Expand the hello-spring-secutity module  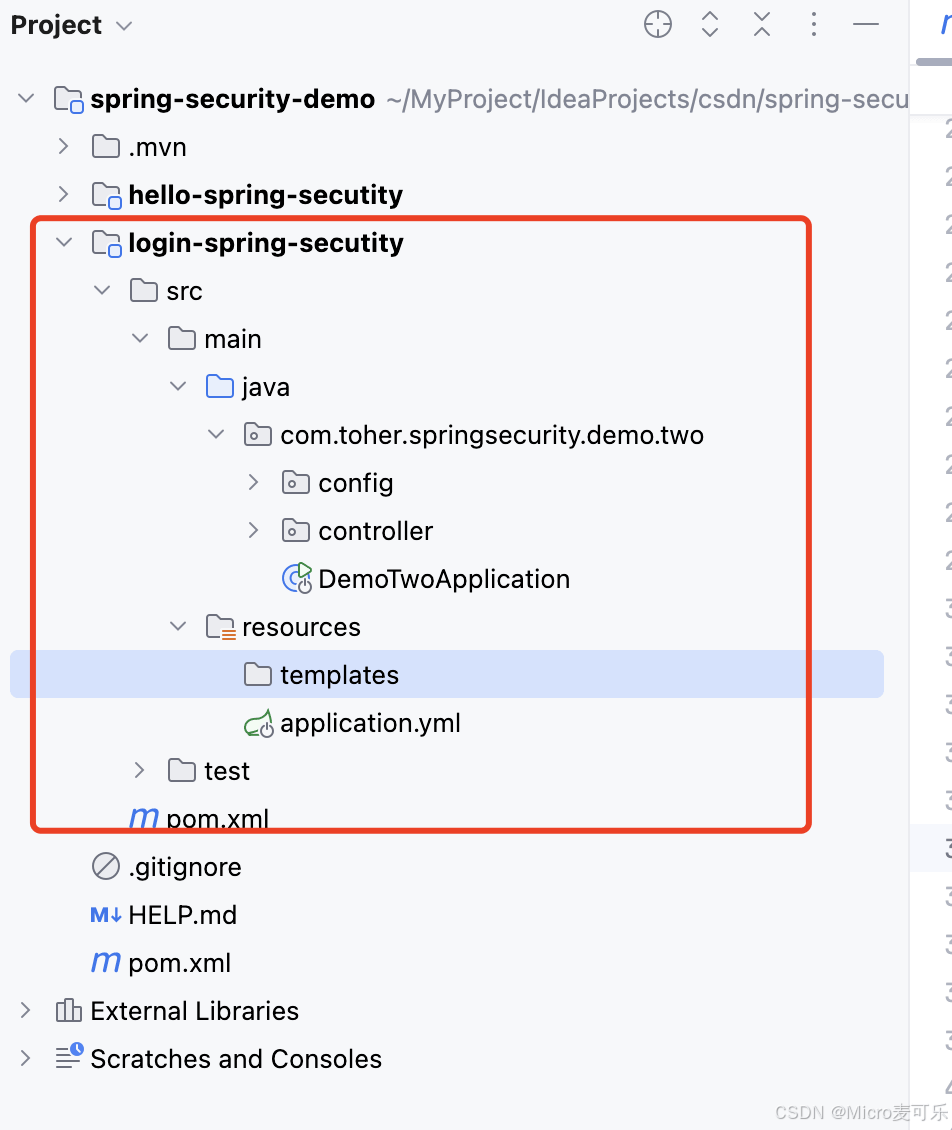pos(63,195)
